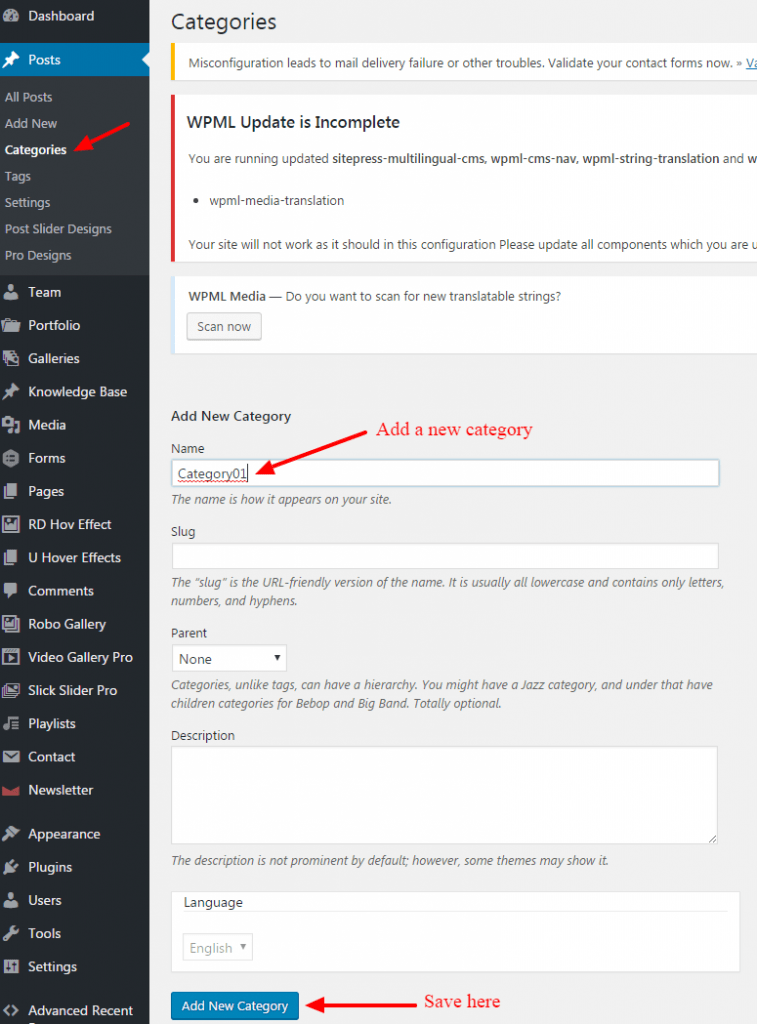
Task: Open the Parent category dropdown
Action: [x=229, y=659]
